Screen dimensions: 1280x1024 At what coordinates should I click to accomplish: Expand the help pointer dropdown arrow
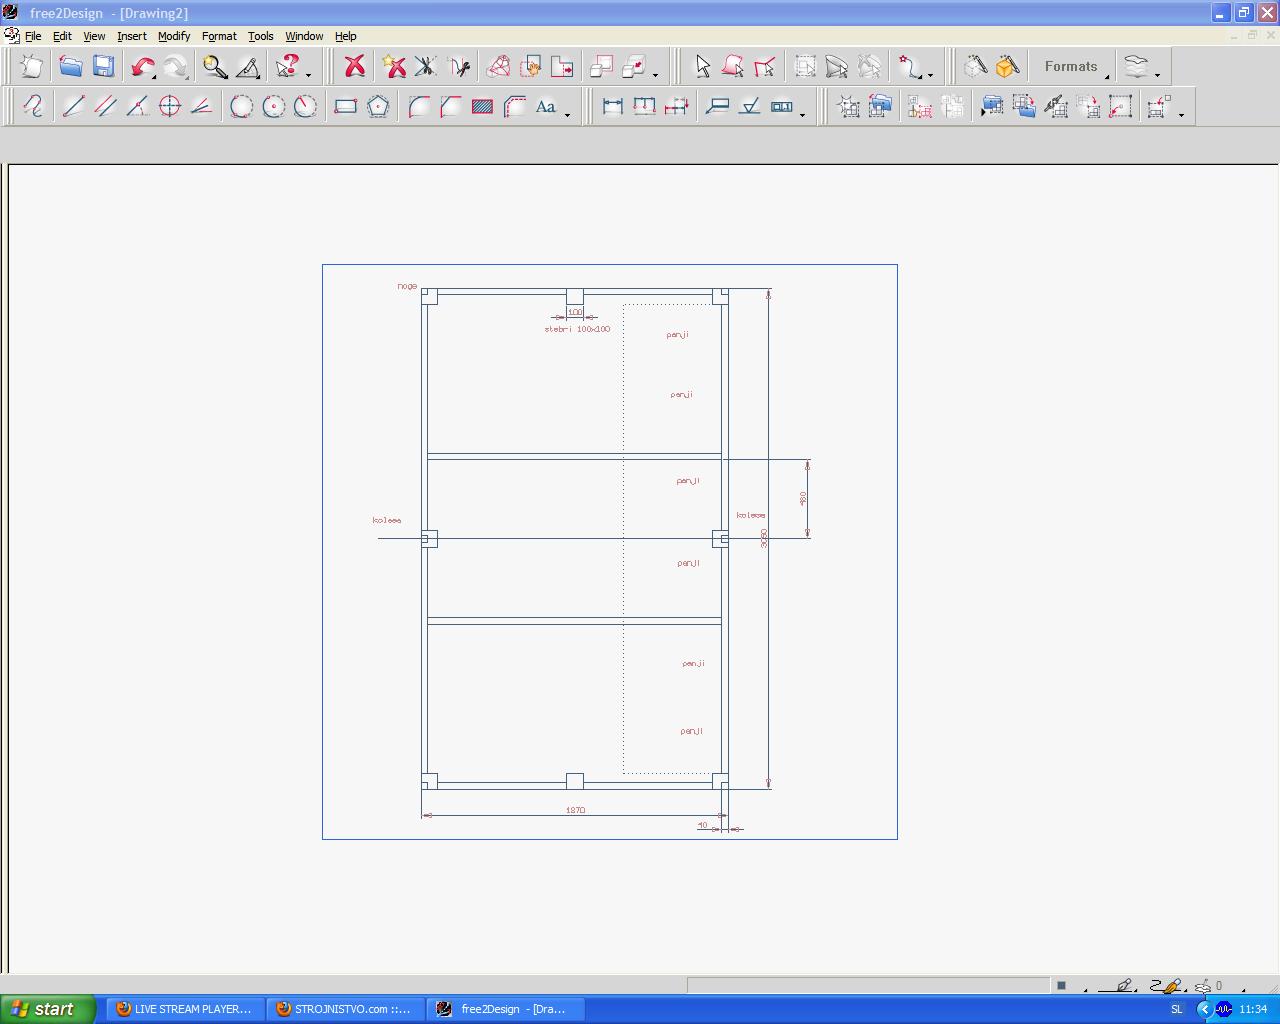(x=308, y=75)
